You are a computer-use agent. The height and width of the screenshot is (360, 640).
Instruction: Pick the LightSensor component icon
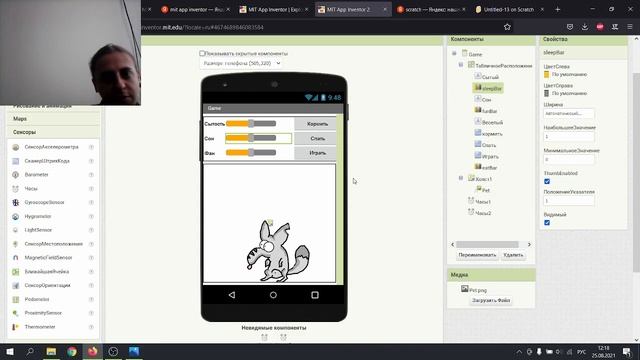point(16,230)
